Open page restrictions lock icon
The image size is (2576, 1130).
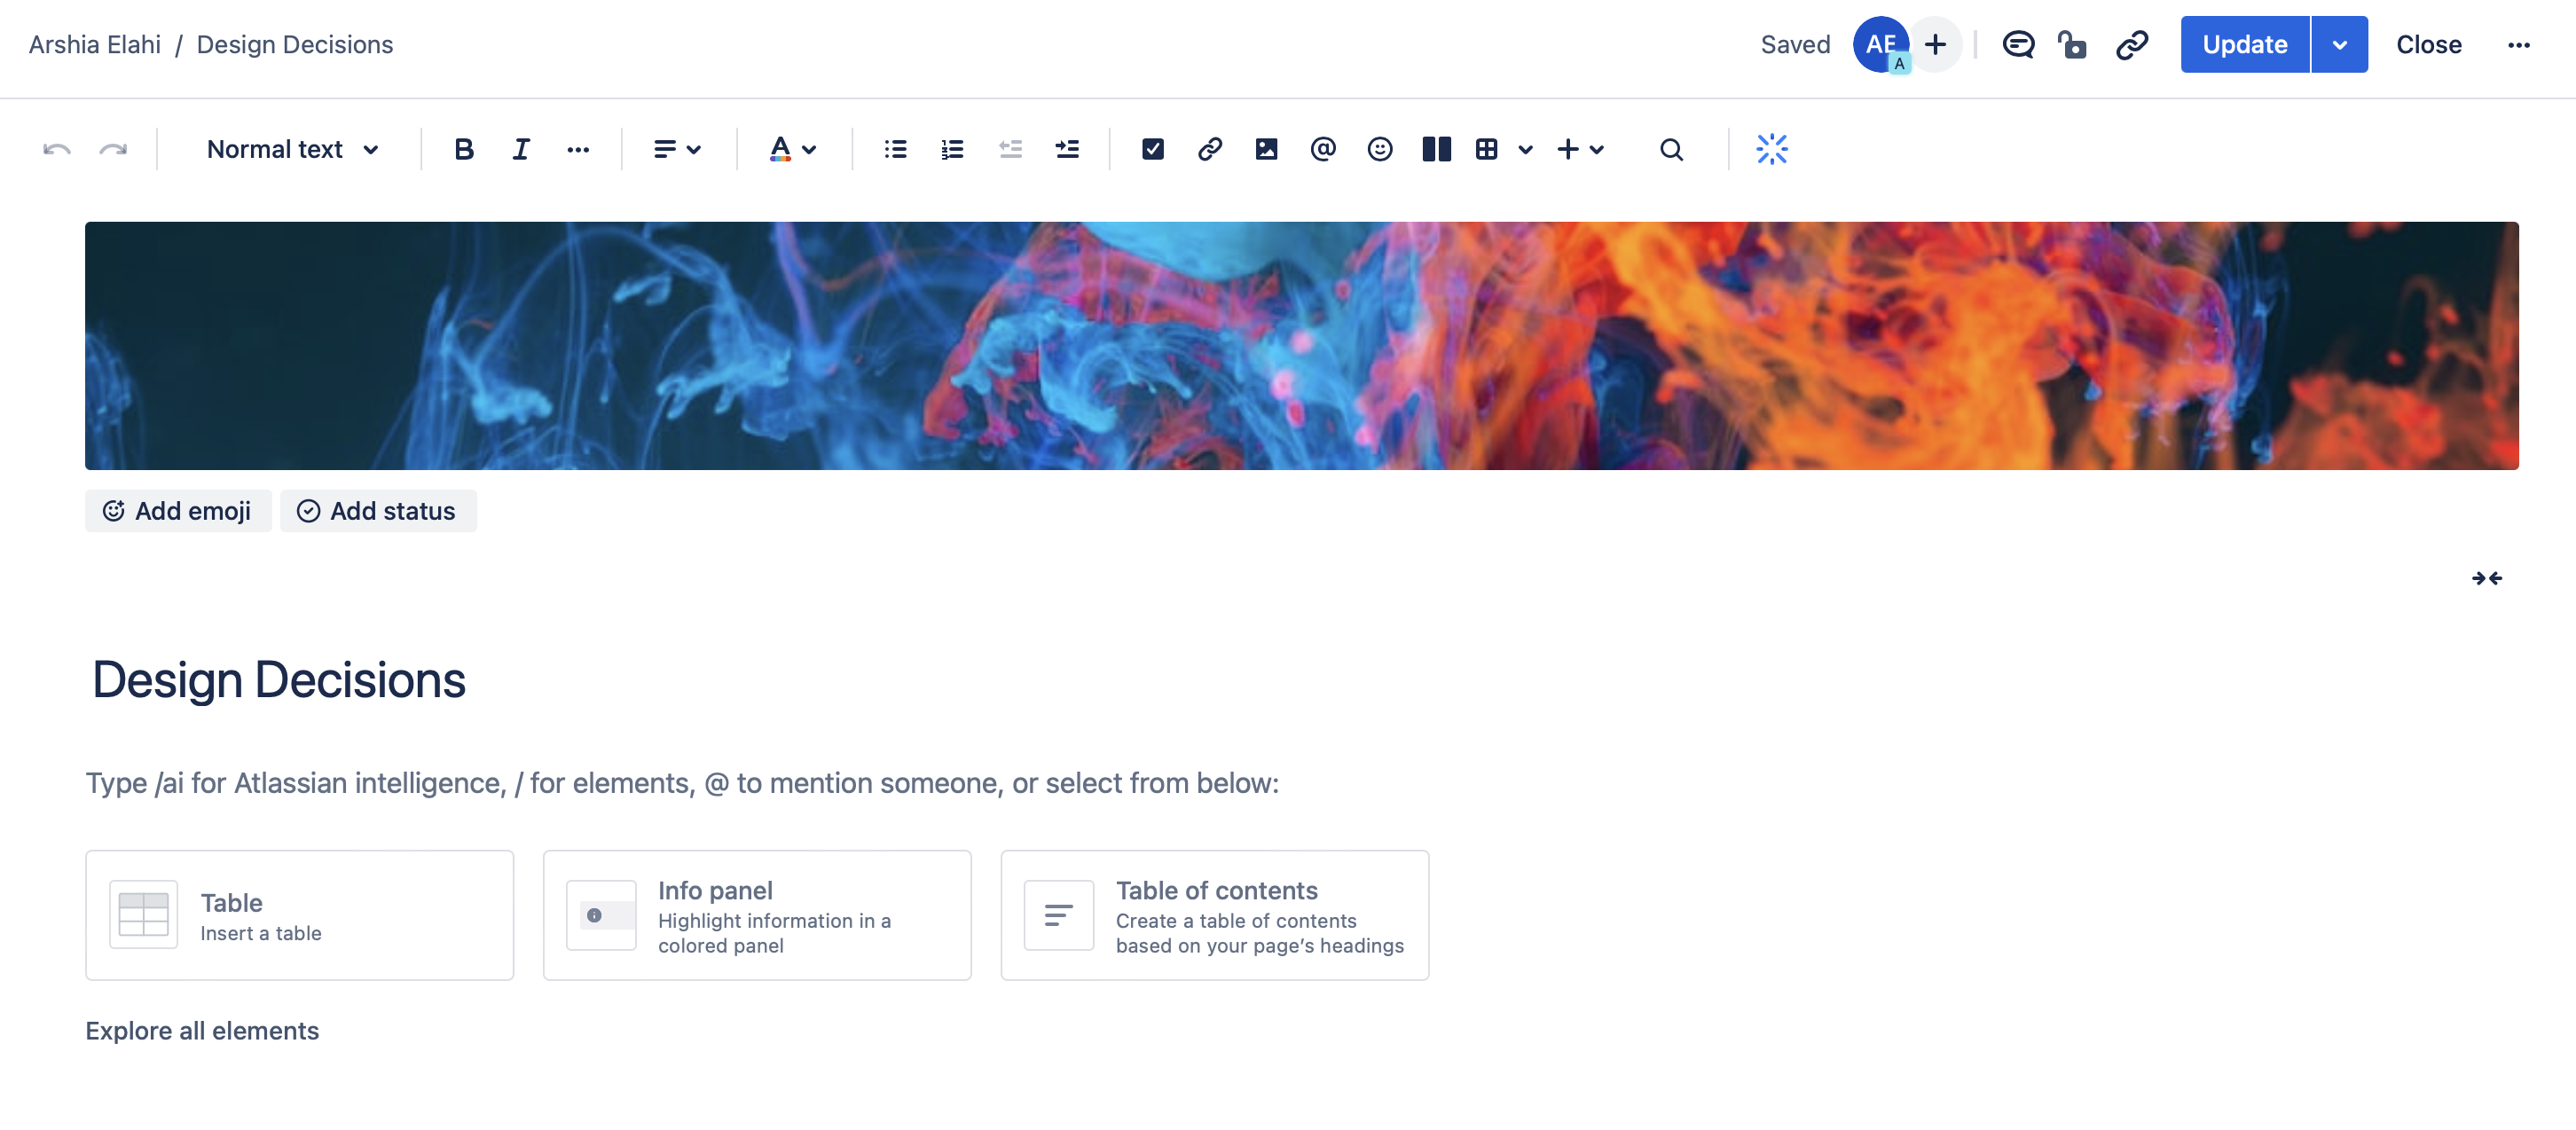[2072, 45]
